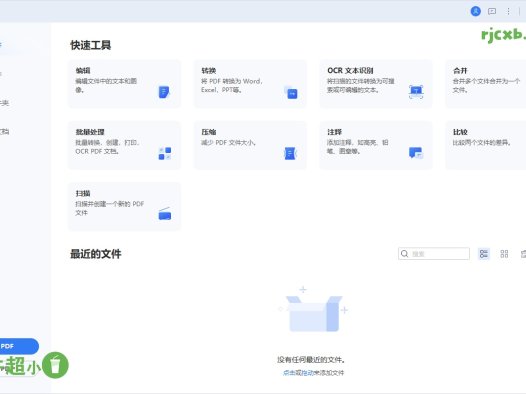Screen dimensions: 526x394
Task: Open the 扫描 (Scan) tool card
Action: tap(124, 207)
